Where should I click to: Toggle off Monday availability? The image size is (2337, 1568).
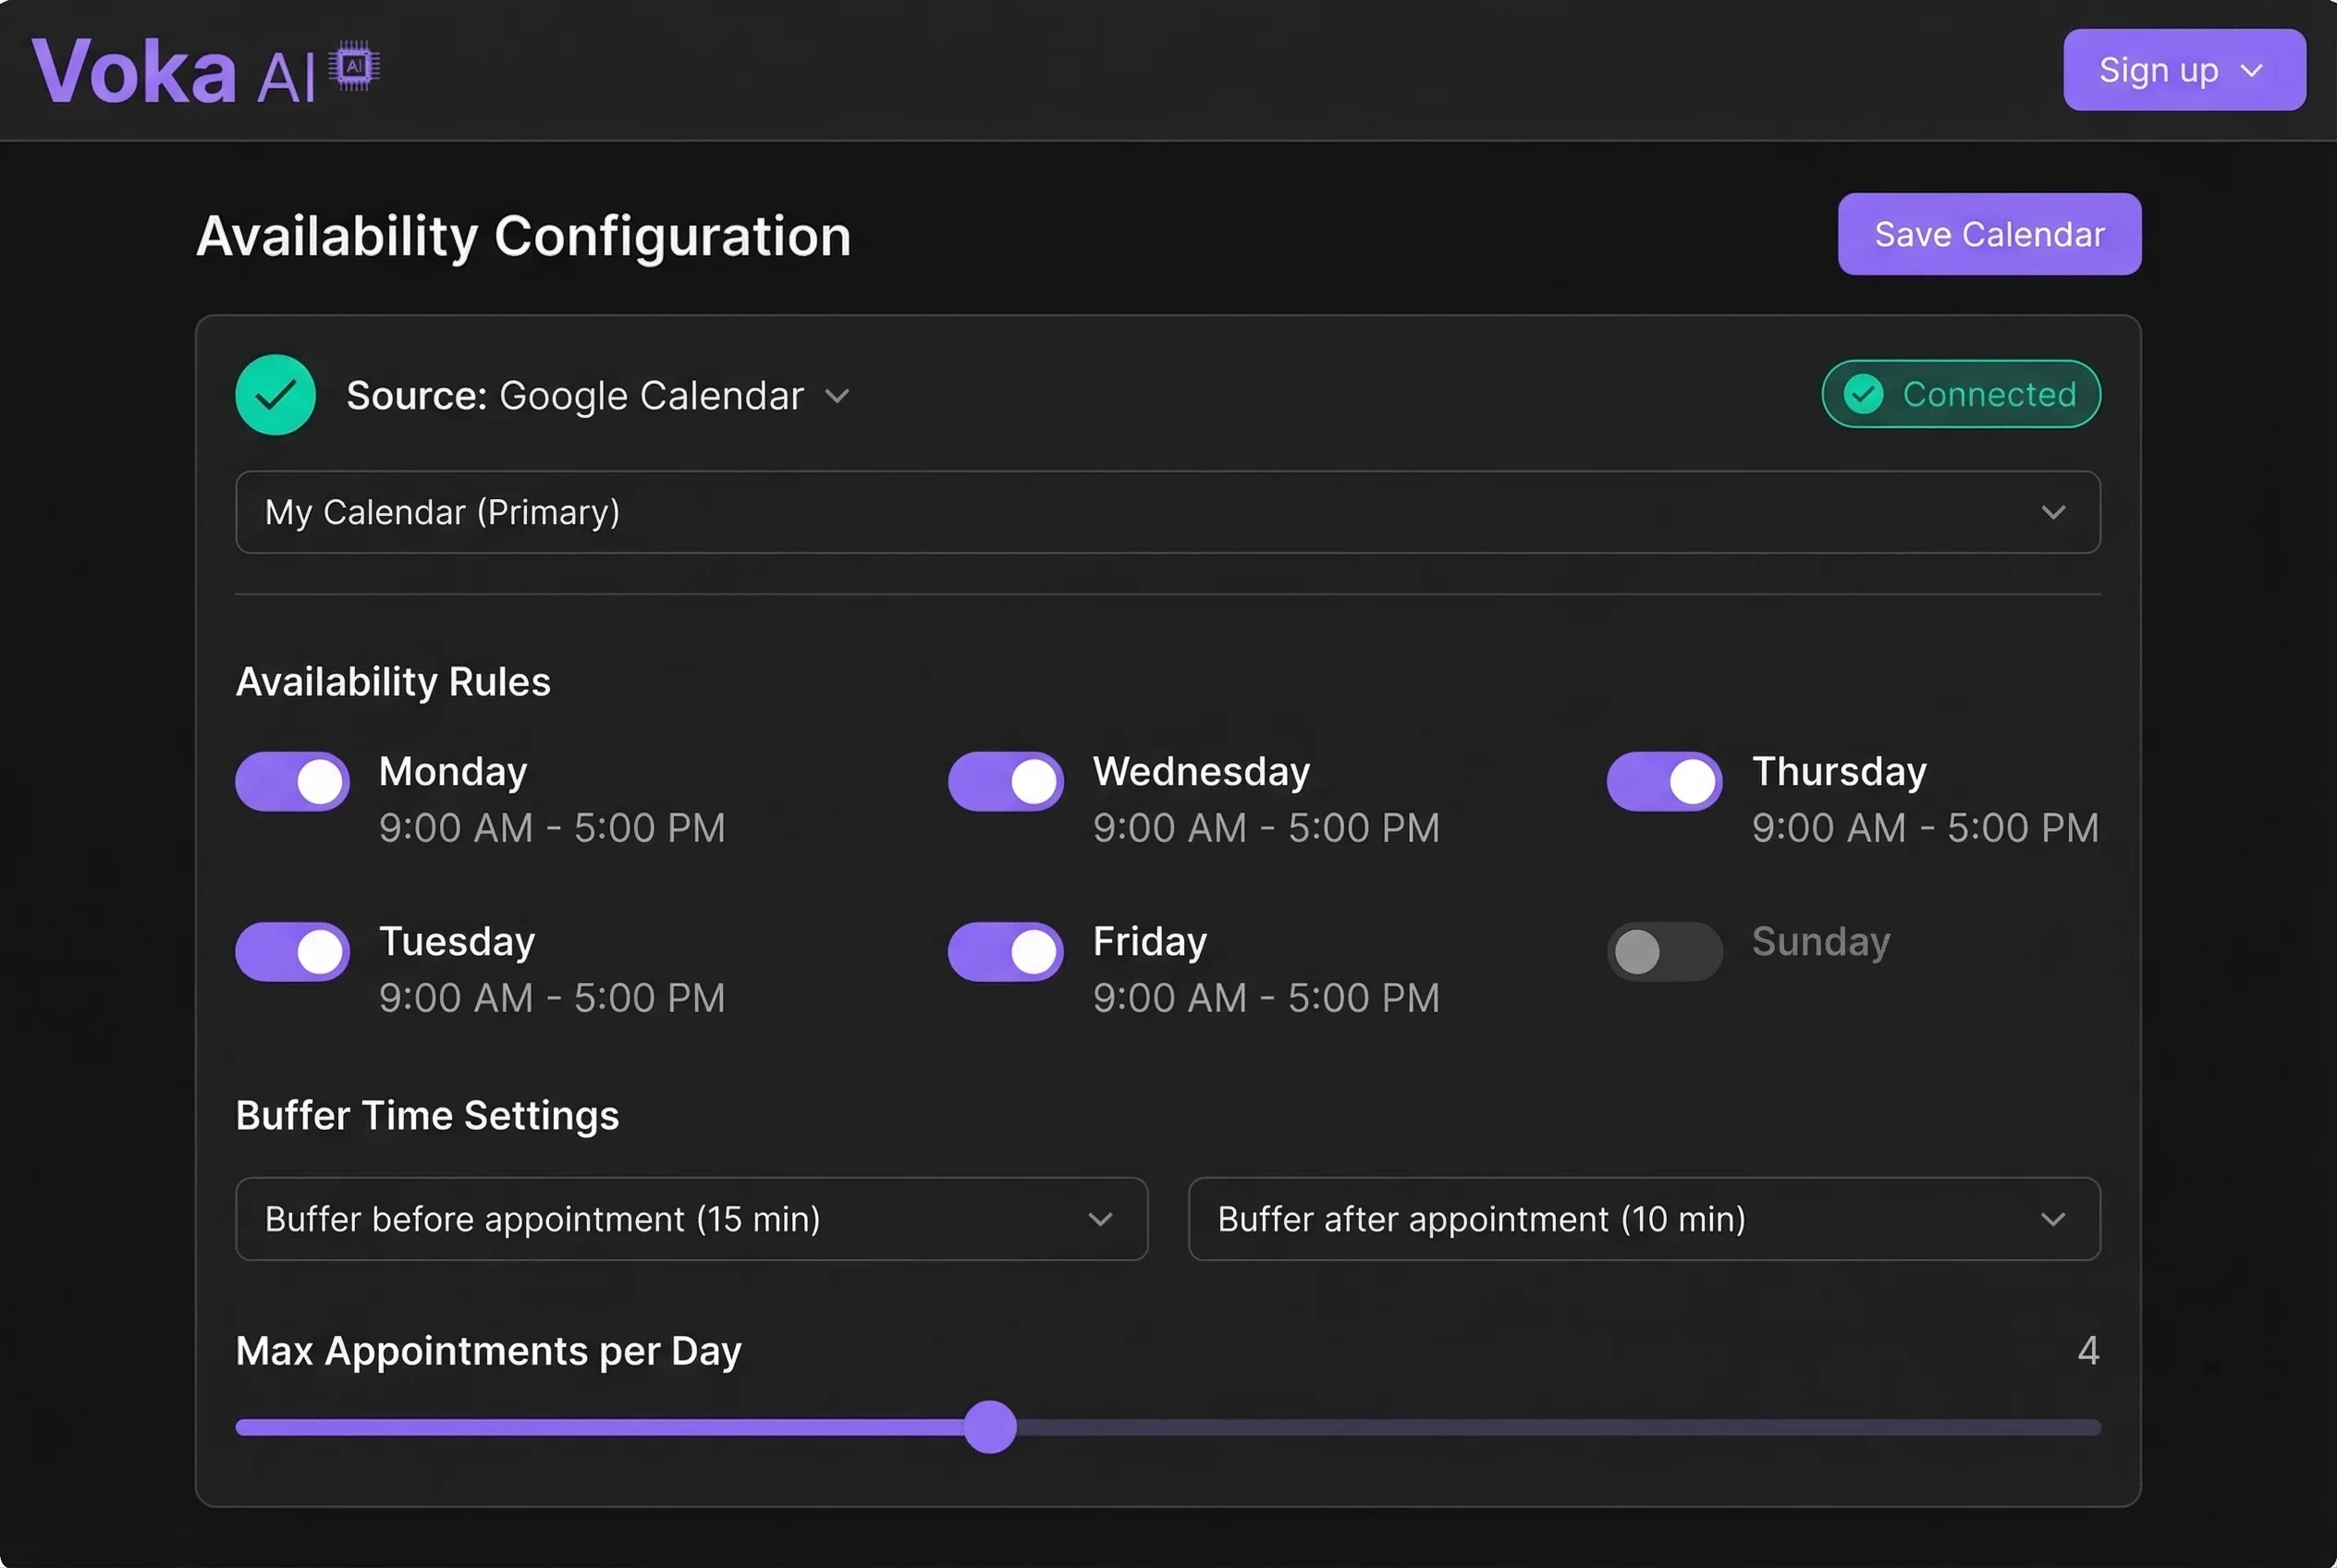click(x=291, y=781)
